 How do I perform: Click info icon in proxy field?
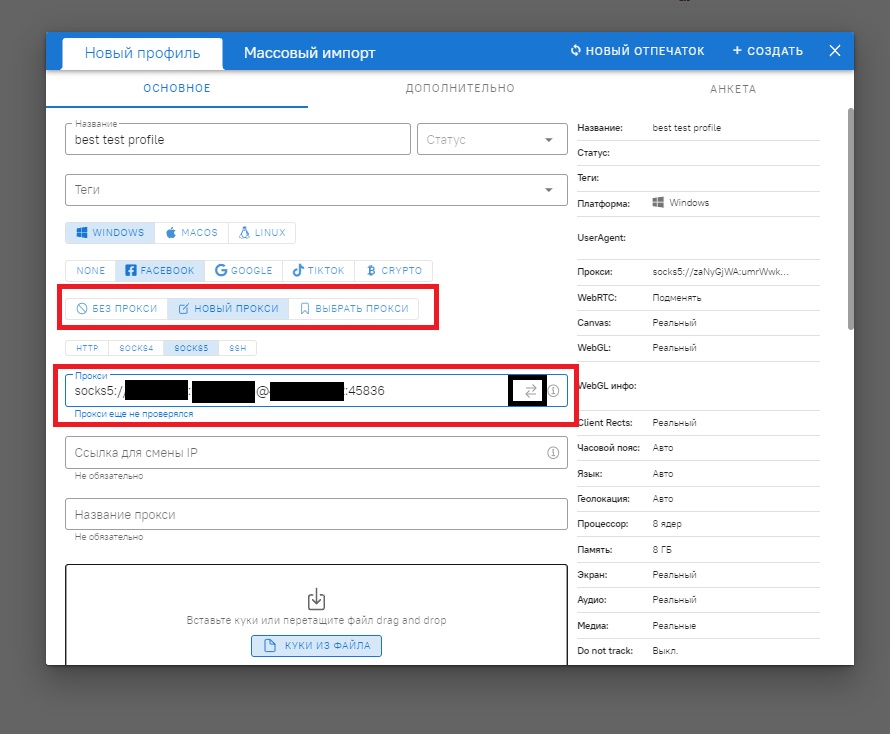pos(553,391)
